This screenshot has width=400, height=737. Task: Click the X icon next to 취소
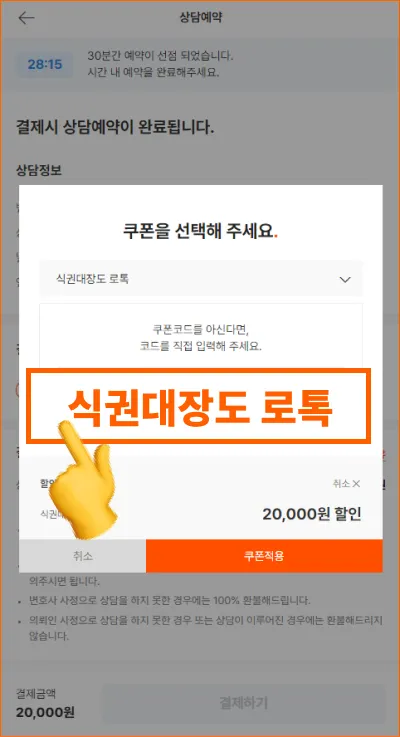356,484
